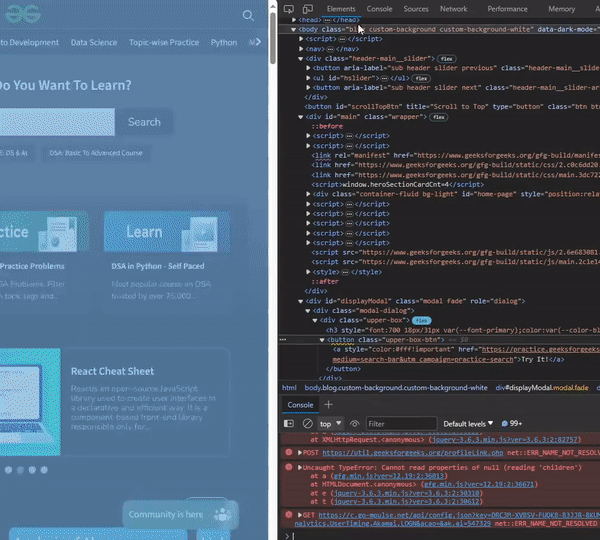Click the webpage vertical scrollbar thumb
Viewport: 600px width, 540px height.
(x=272, y=38)
